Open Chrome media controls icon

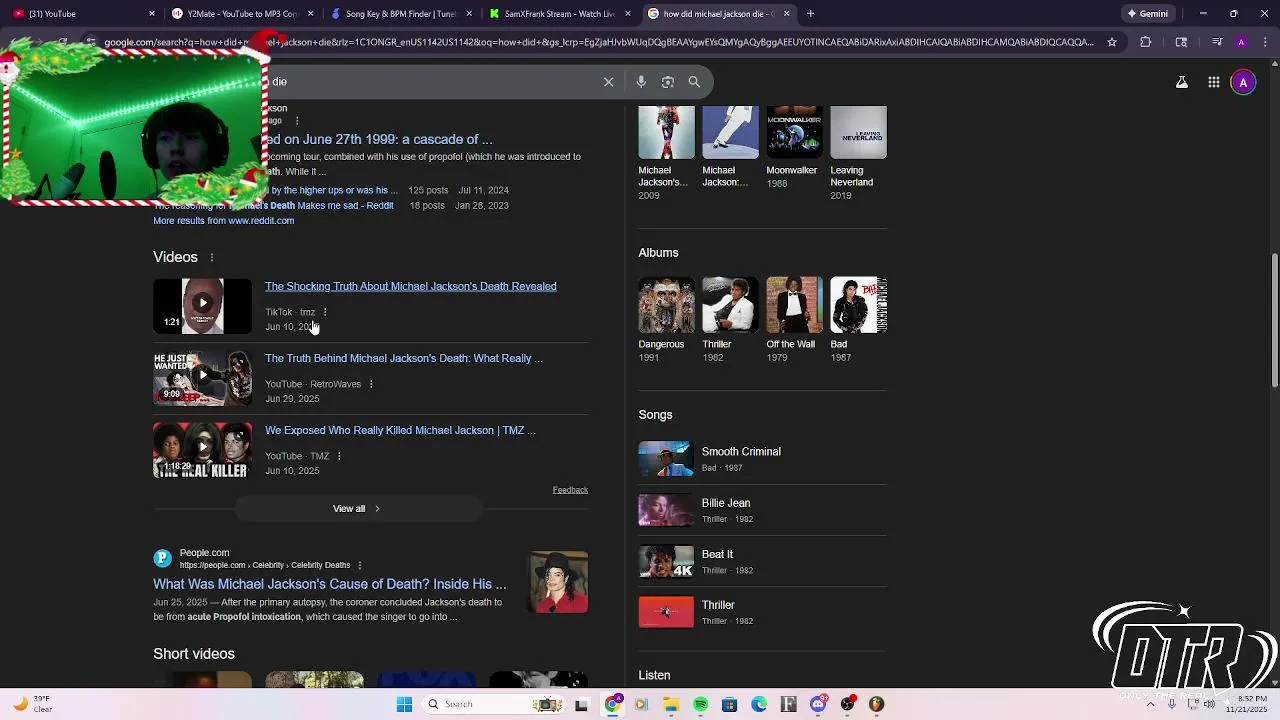(1217, 42)
